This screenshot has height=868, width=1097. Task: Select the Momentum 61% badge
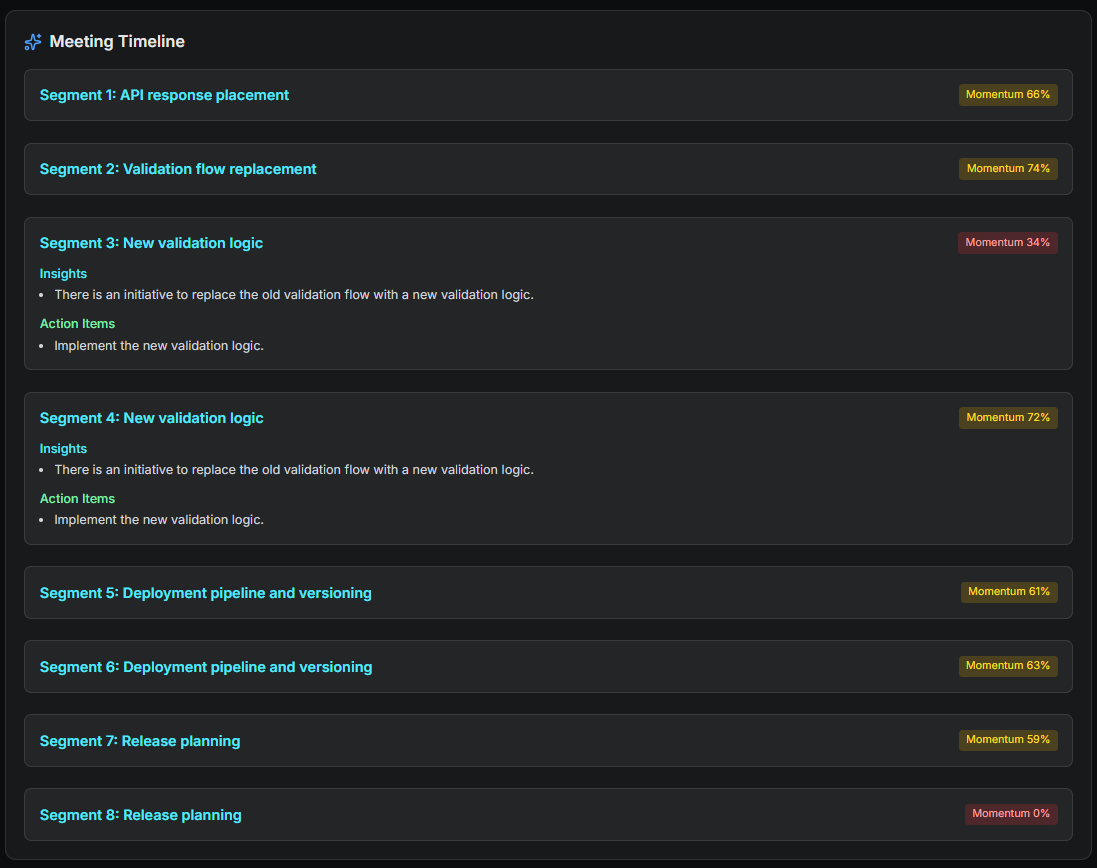[1009, 592]
